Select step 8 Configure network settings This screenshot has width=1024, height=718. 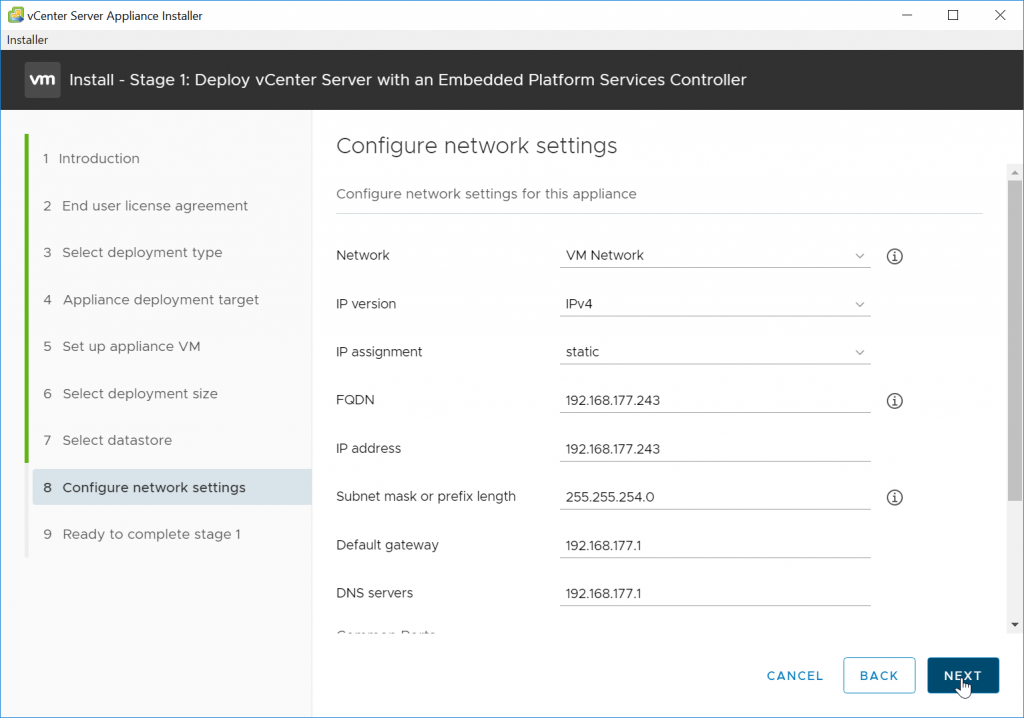click(x=172, y=487)
